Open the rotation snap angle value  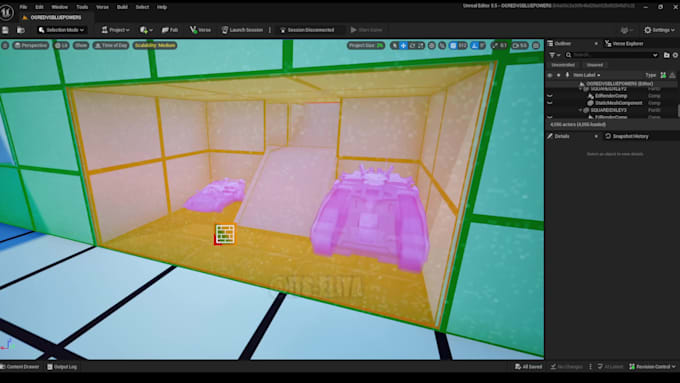coord(482,45)
